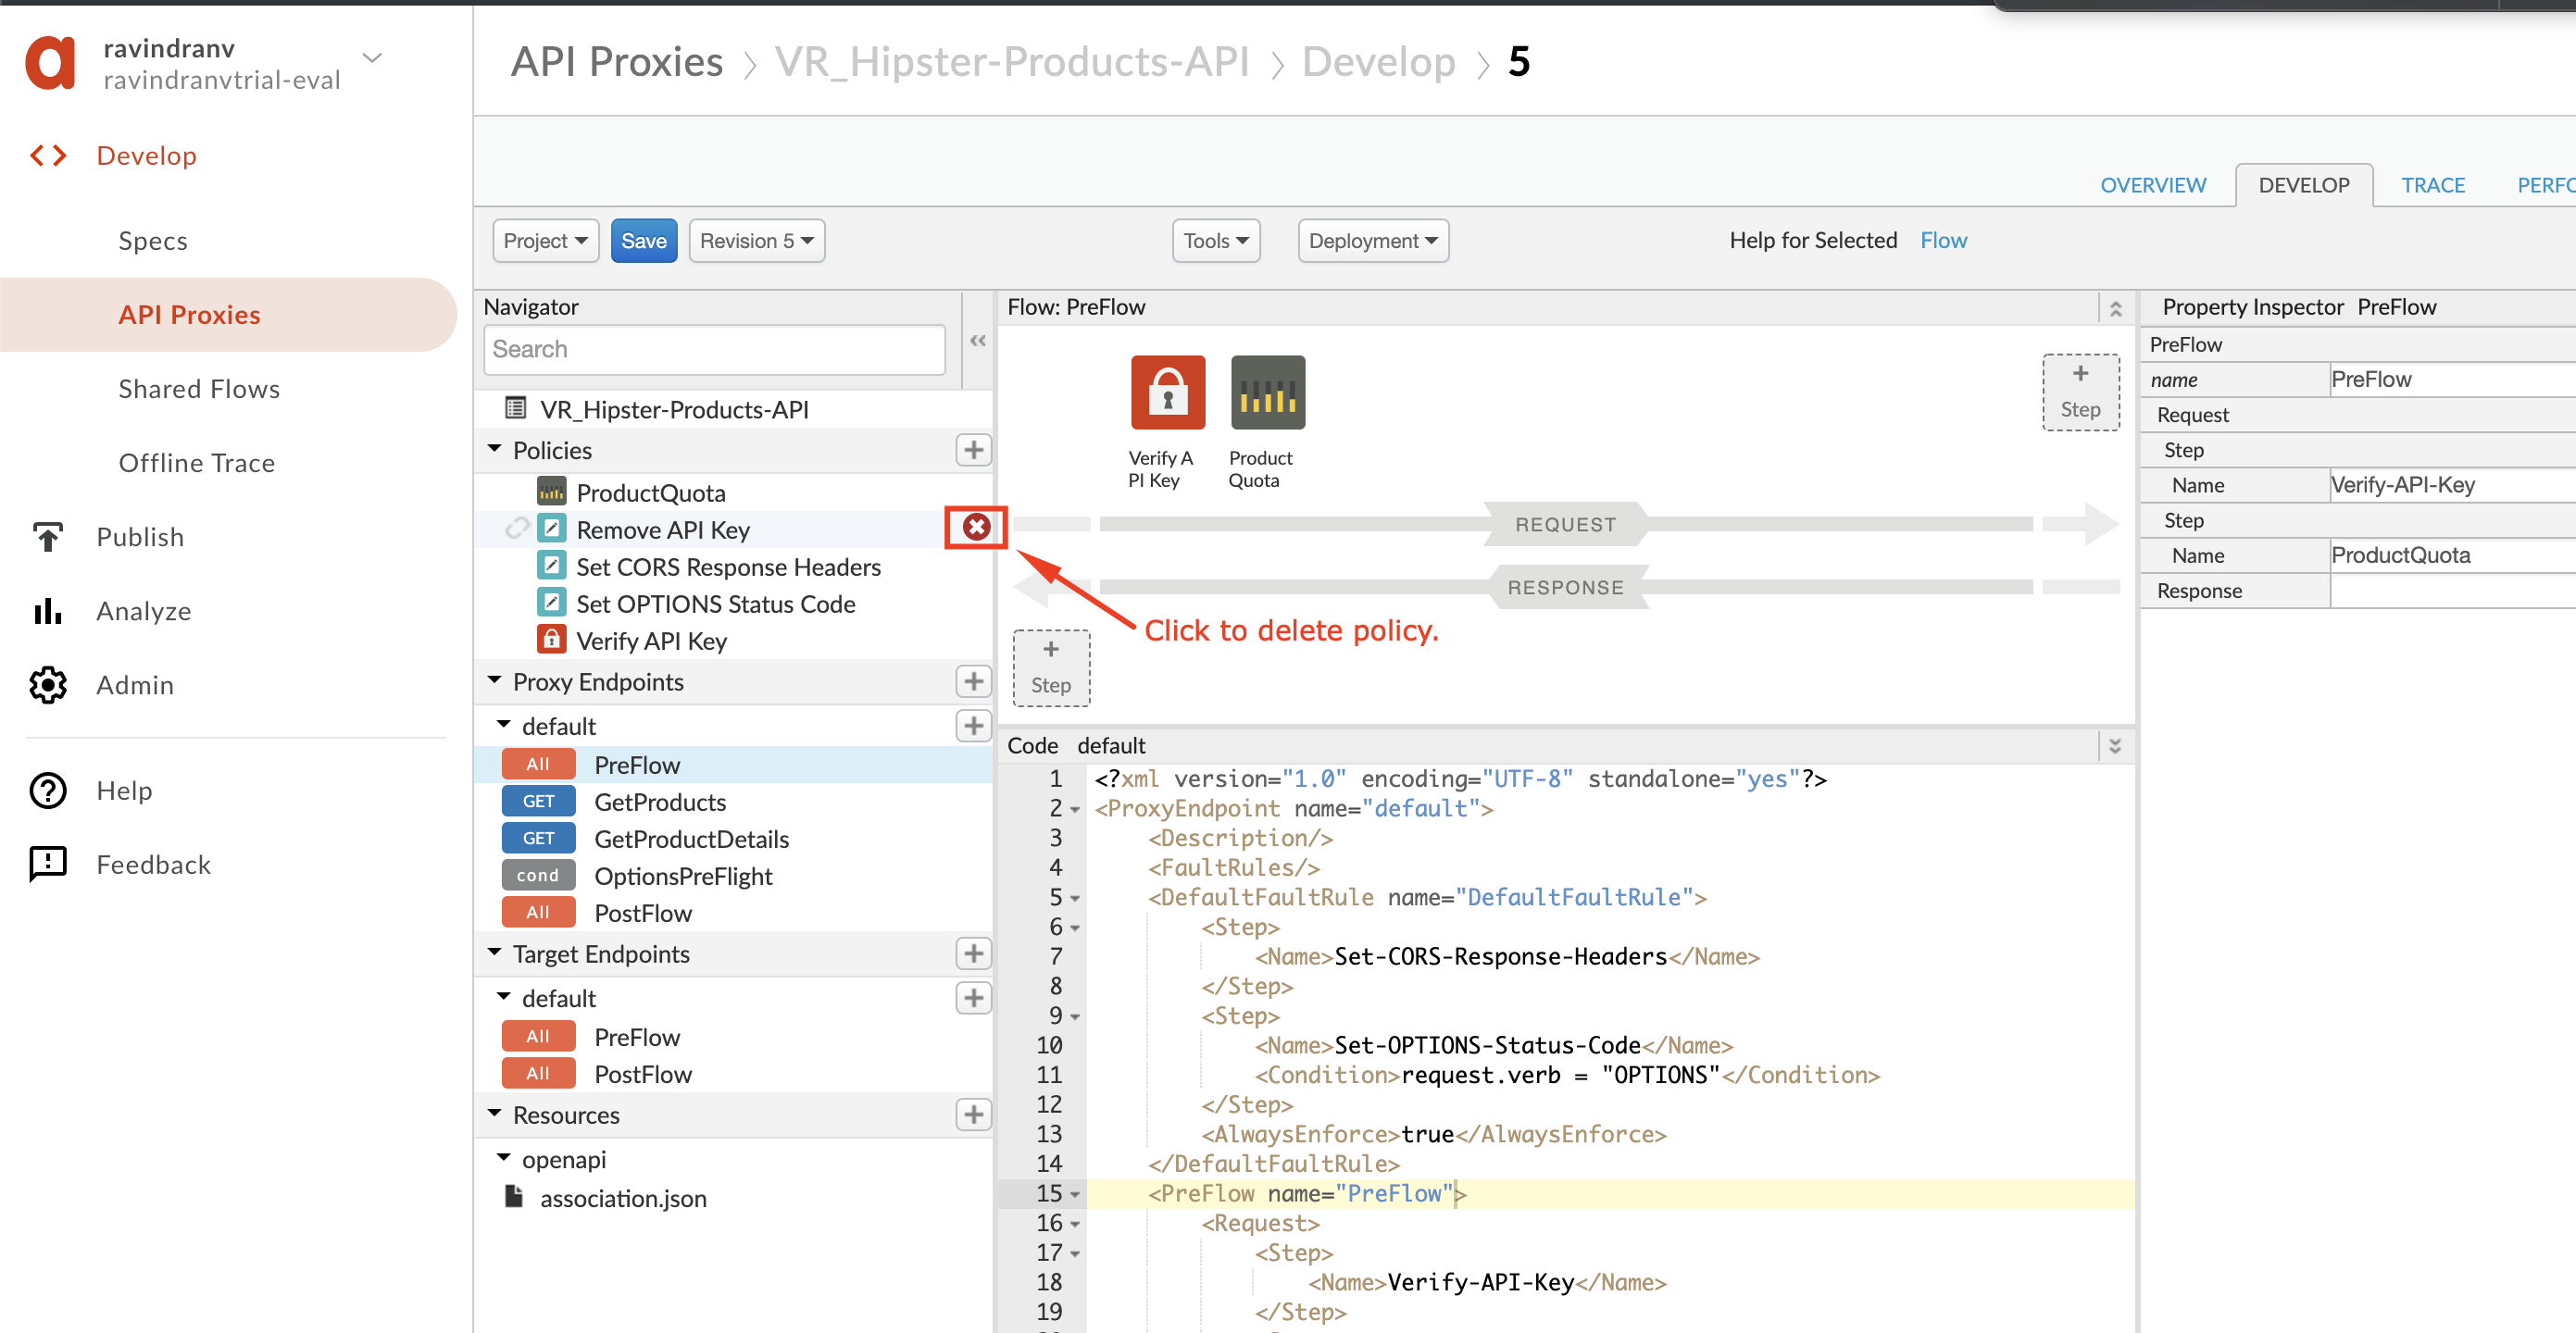Open the organization switcher chevron

point(372,58)
